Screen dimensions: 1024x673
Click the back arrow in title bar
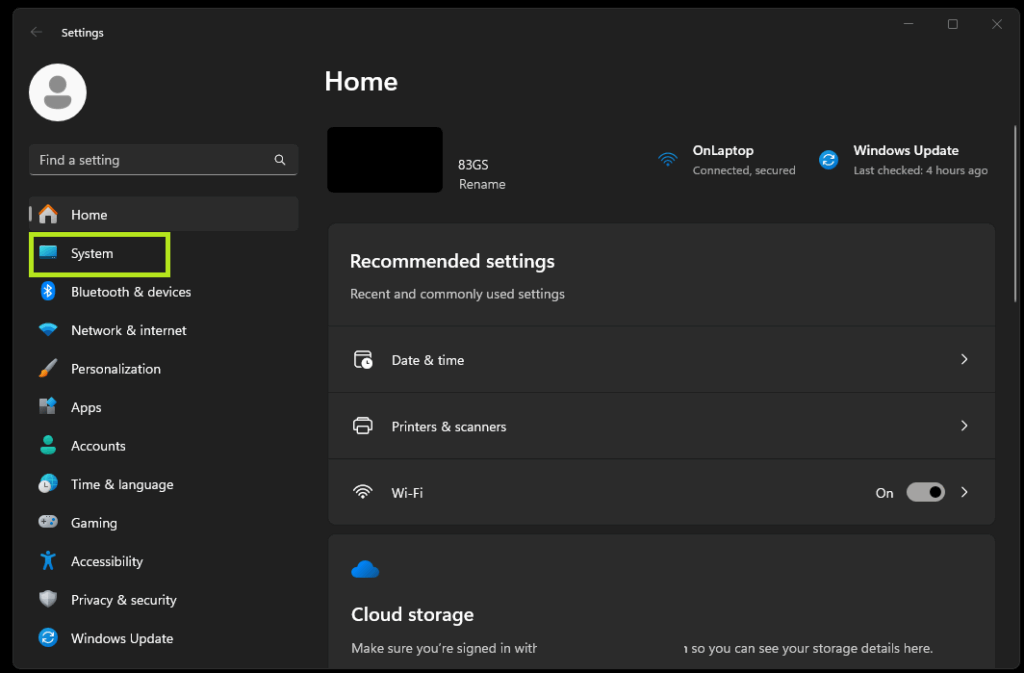(x=36, y=32)
